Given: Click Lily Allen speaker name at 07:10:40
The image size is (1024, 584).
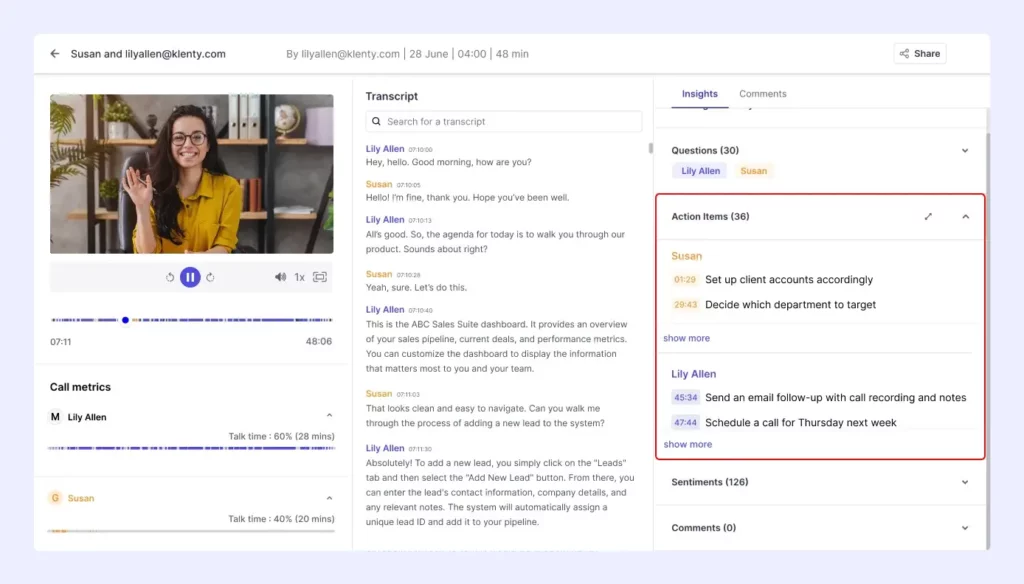Looking at the screenshot, I should click(385, 310).
